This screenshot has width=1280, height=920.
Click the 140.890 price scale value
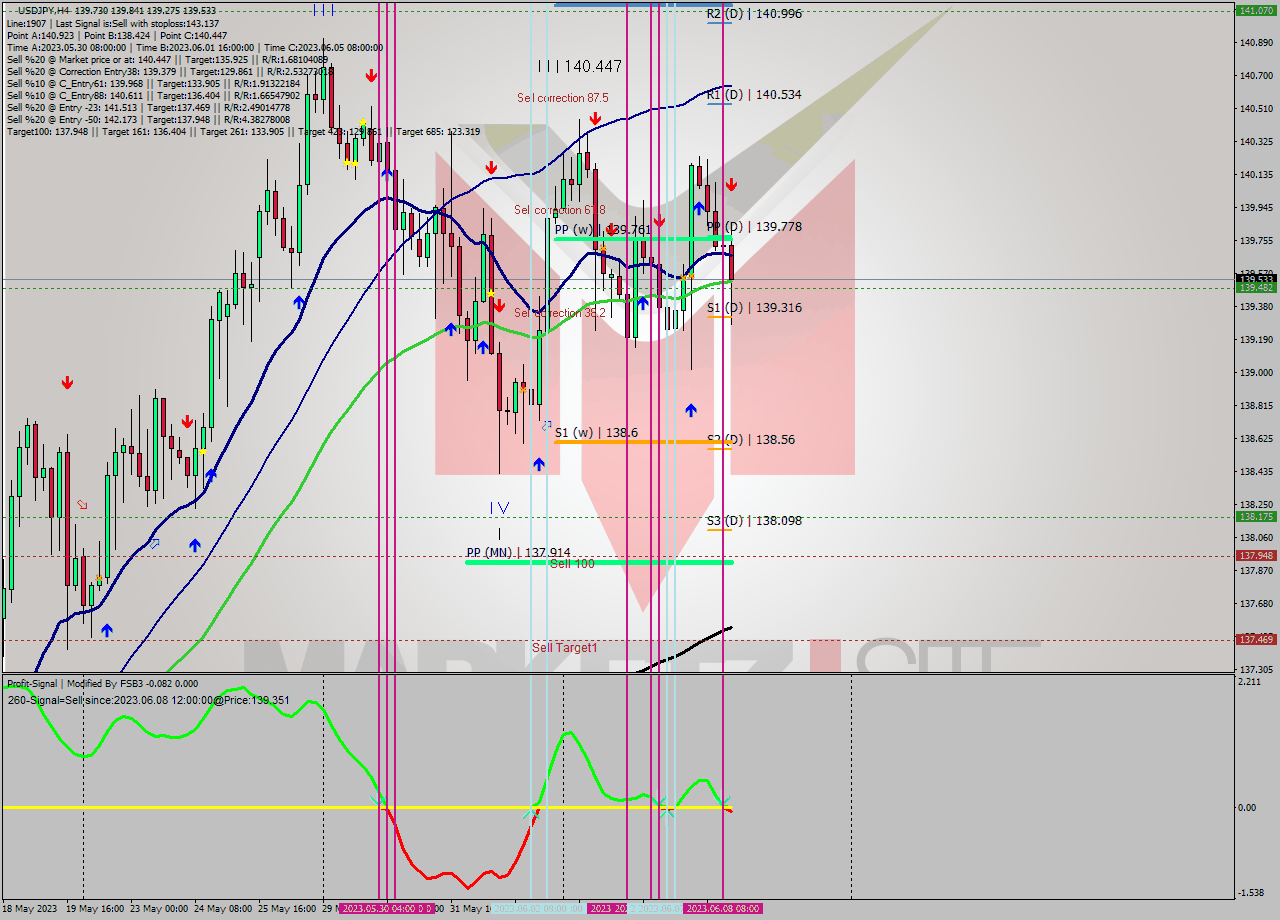click(1255, 43)
